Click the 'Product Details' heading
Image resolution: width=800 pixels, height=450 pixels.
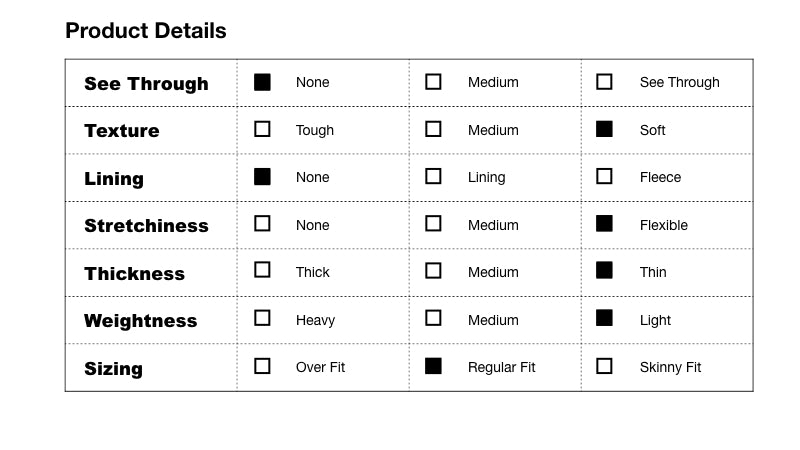click(x=146, y=31)
